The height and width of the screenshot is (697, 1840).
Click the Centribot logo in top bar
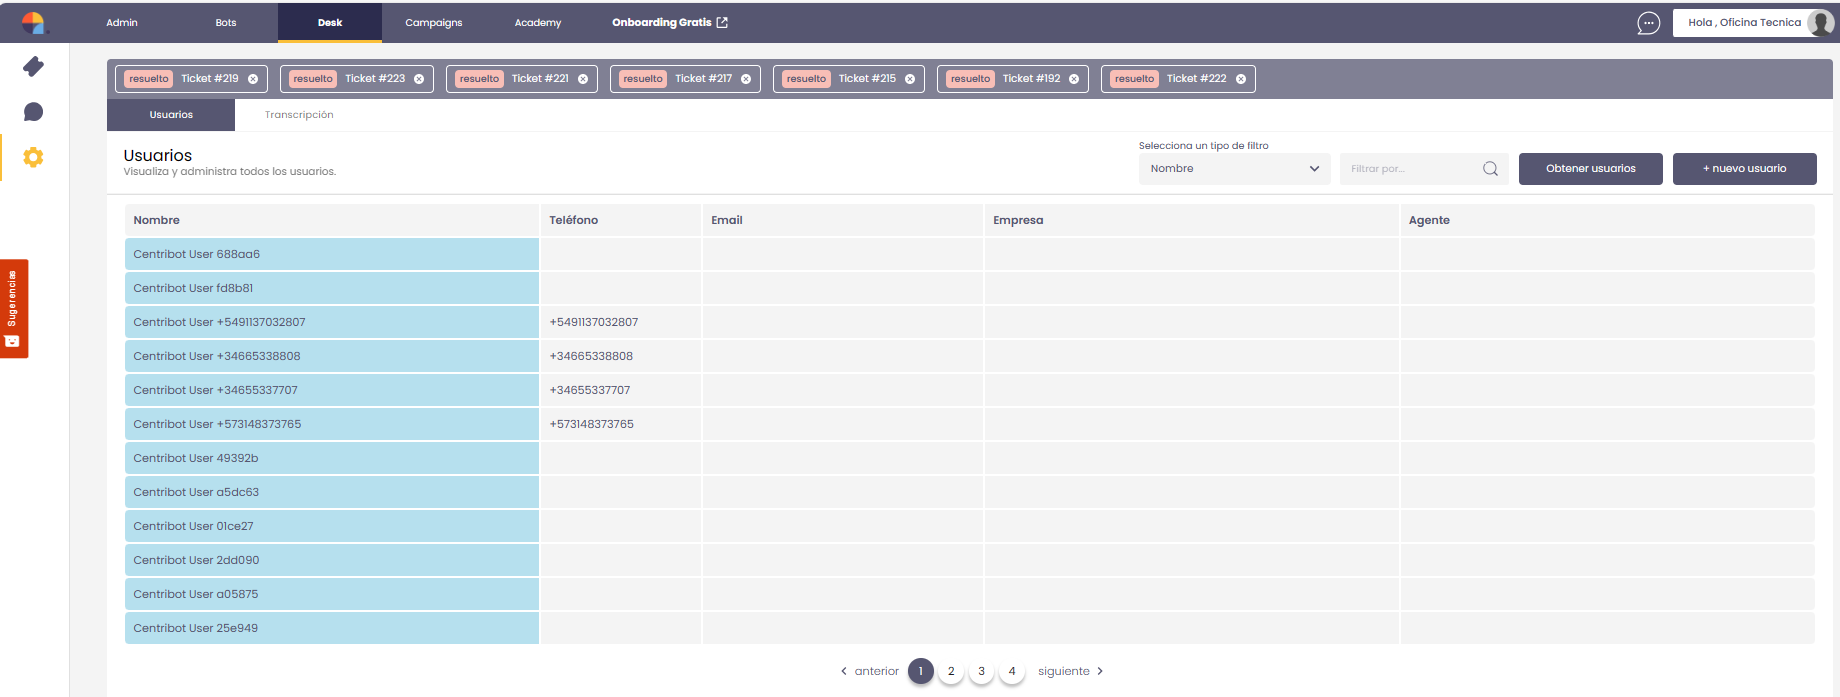33,22
